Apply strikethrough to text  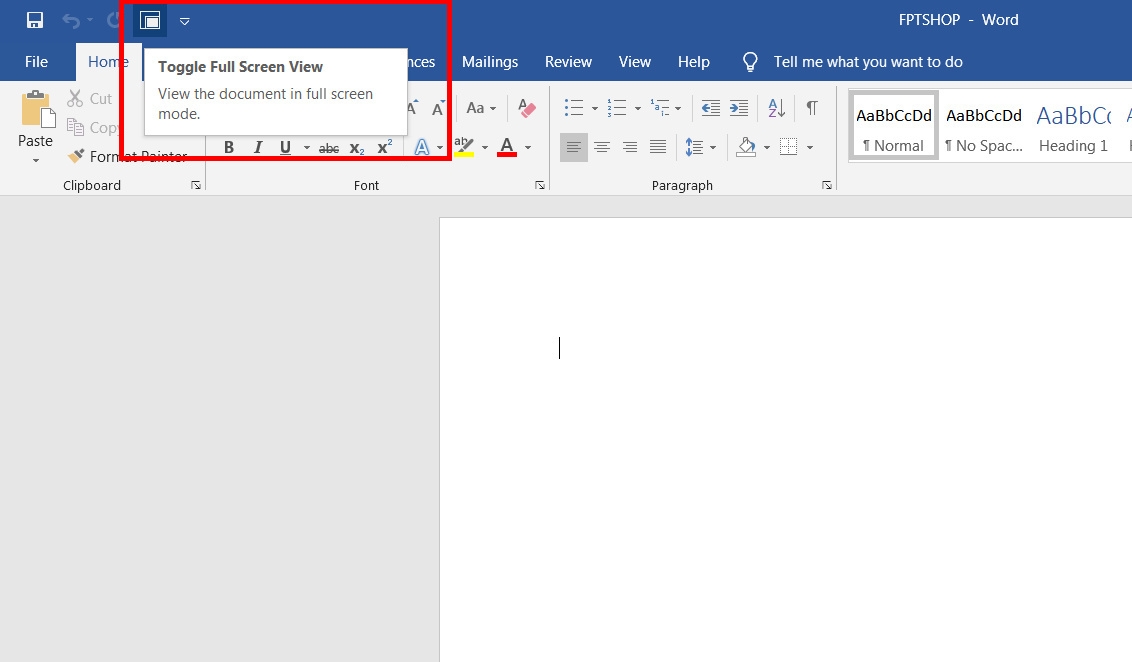pos(328,147)
